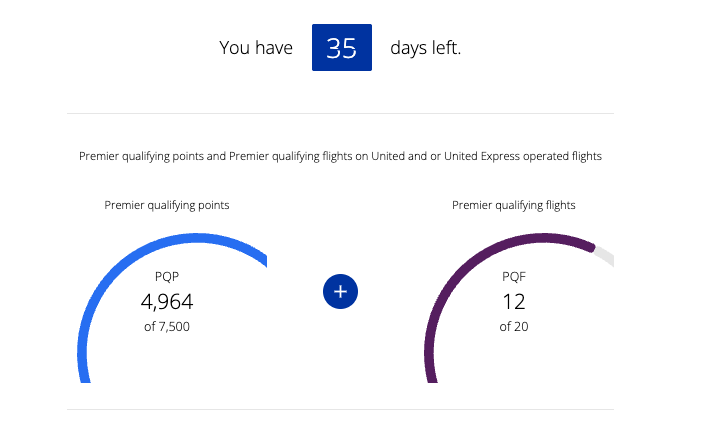
Task: Click the Premier qualifying points label
Action: 167,205
